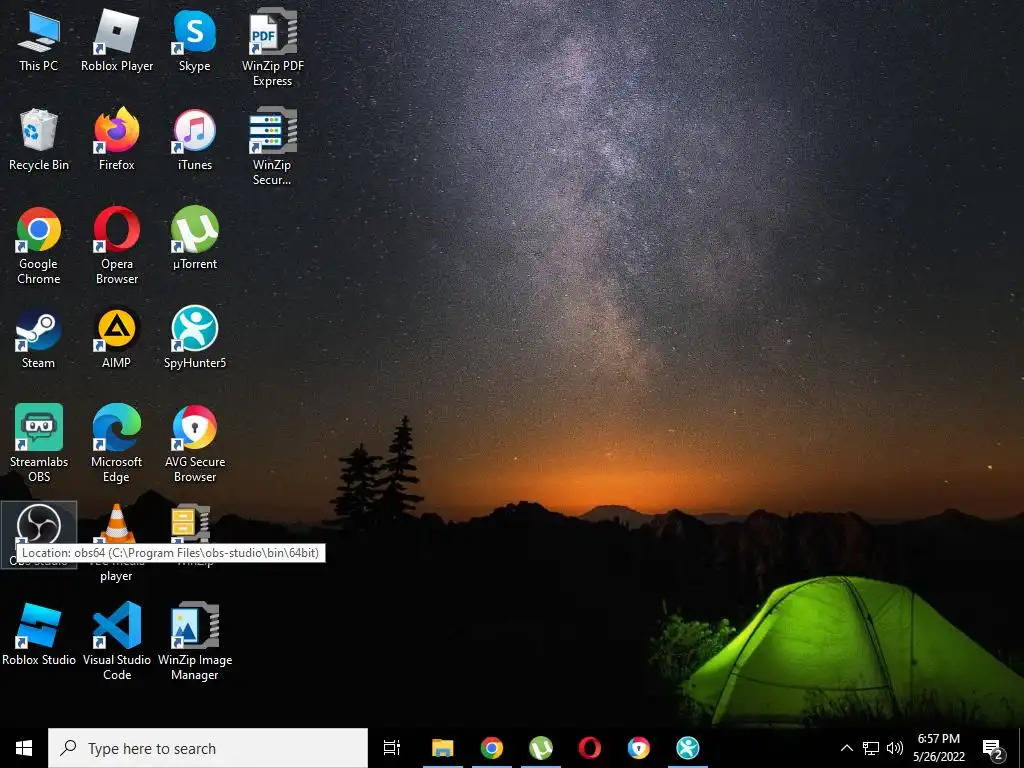The height and width of the screenshot is (768, 1024).
Task: Select the Roblox Player shortcut
Action: pyautogui.click(x=117, y=40)
